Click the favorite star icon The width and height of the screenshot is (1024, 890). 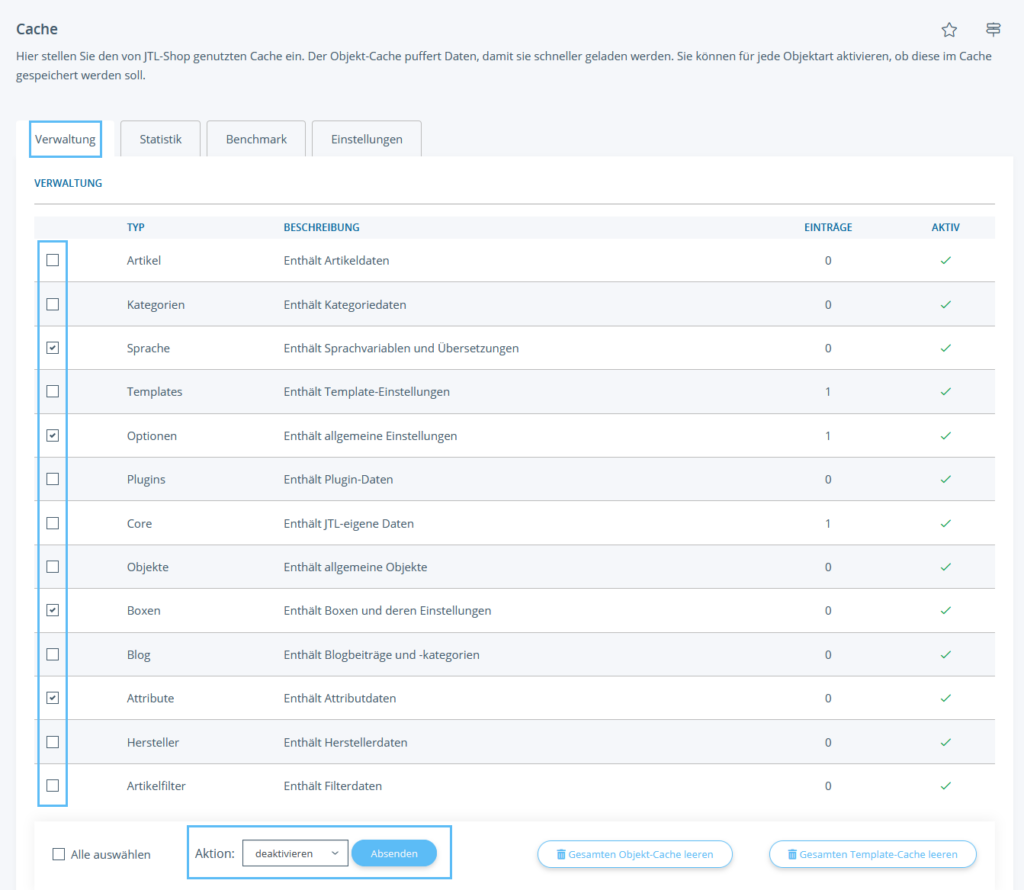pyautogui.click(x=949, y=29)
